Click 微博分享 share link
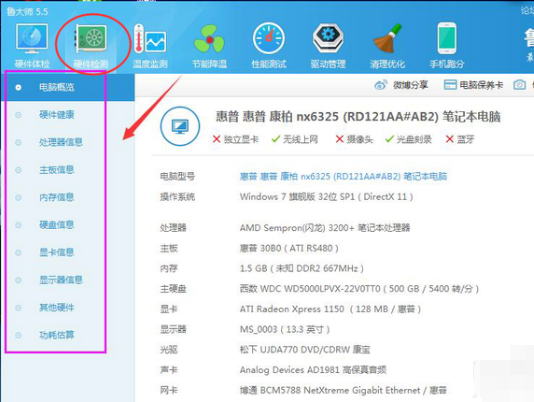The width and height of the screenshot is (534, 402). (410, 85)
